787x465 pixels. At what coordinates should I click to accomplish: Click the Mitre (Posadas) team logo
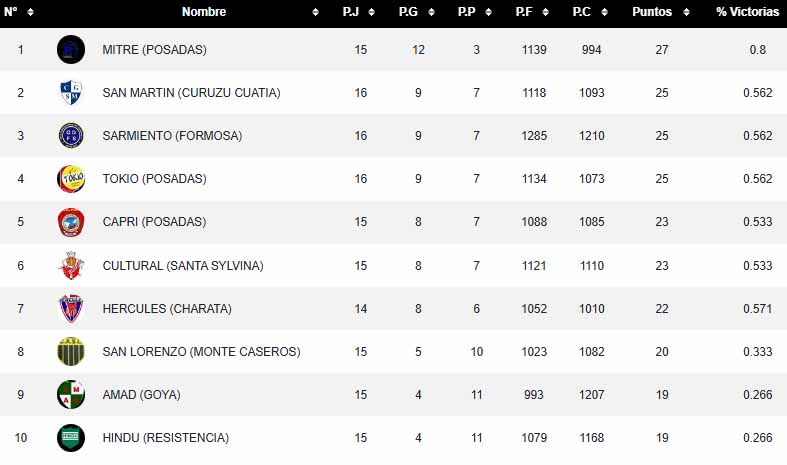pyautogui.click(x=71, y=49)
